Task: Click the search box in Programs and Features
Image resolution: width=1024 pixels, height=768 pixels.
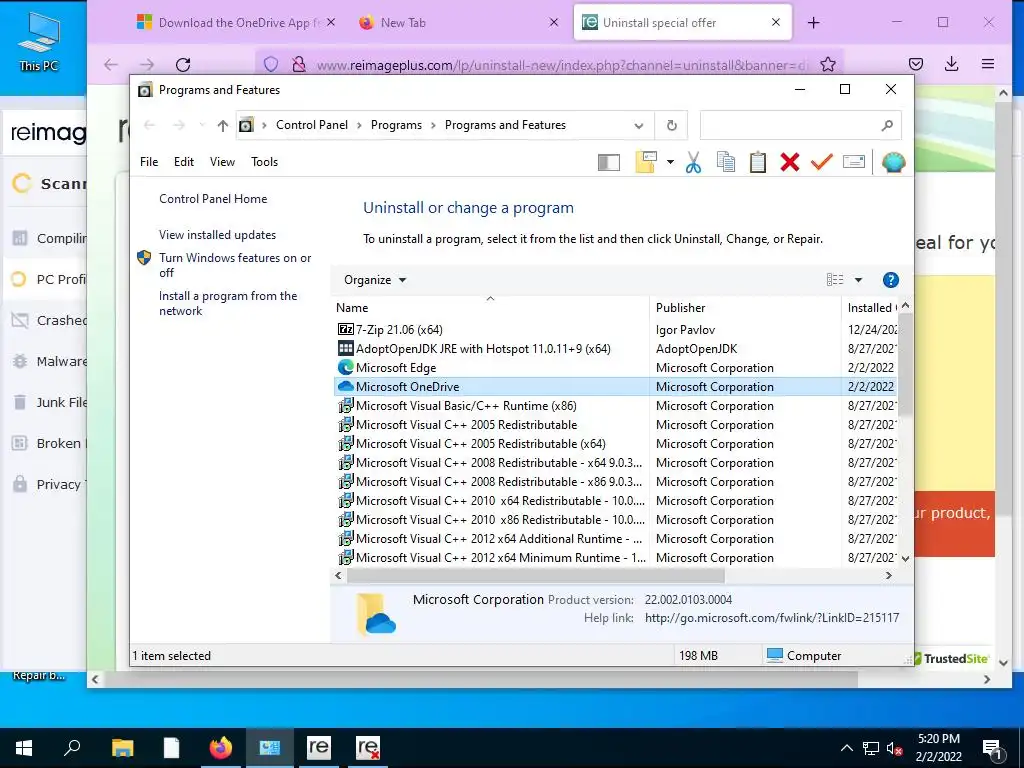Action: (x=800, y=125)
